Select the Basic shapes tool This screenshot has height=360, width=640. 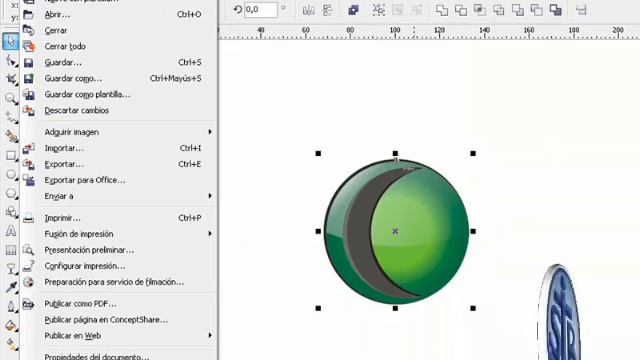pyautogui.click(x=11, y=212)
